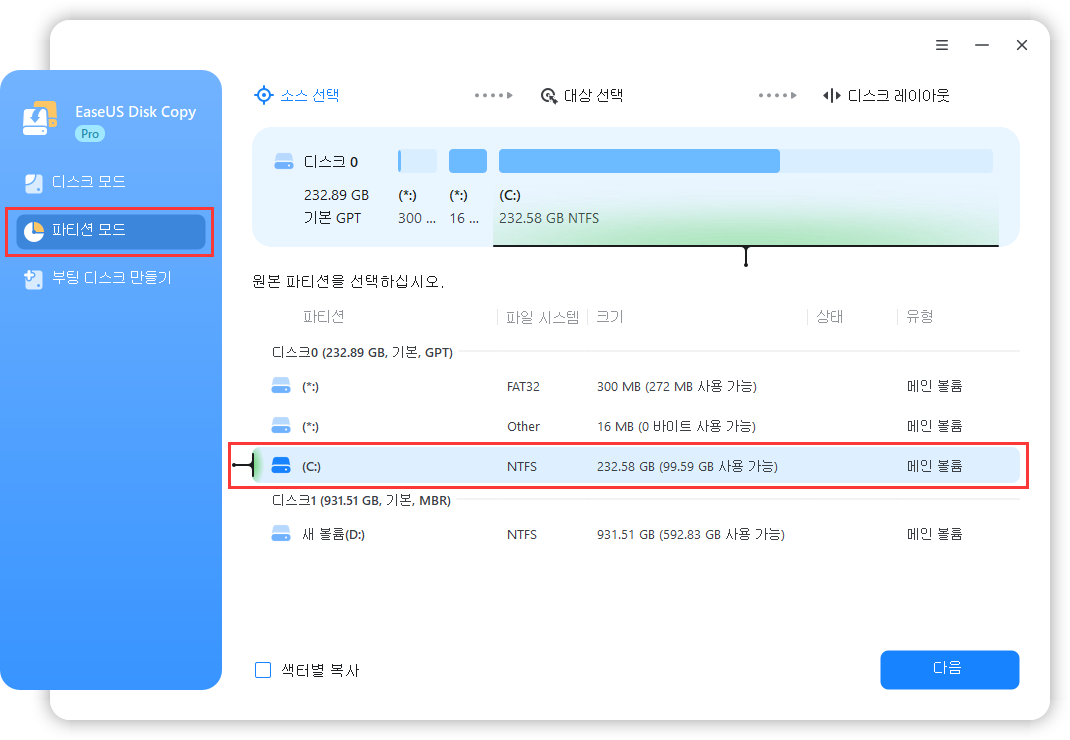Open the hamburger menu
1070x740 pixels.
coord(941,45)
